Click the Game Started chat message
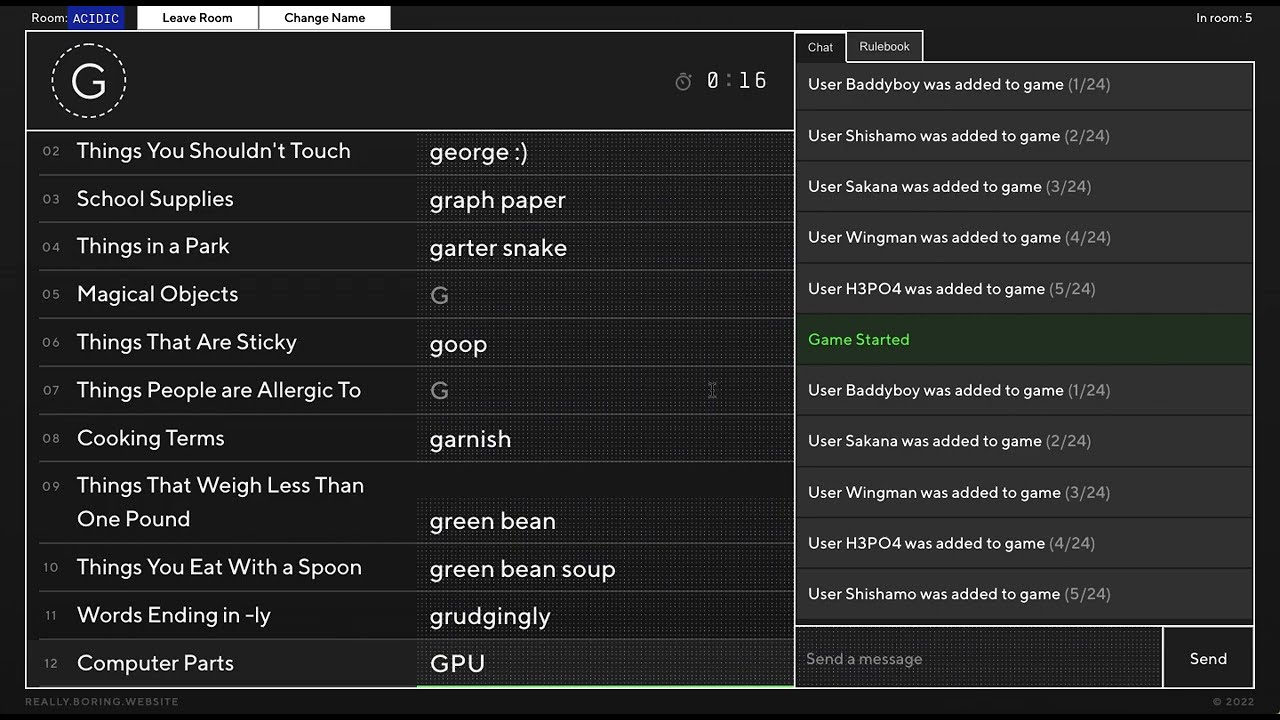Image resolution: width=1280 pixels, height=720 pixels. 1023,340
